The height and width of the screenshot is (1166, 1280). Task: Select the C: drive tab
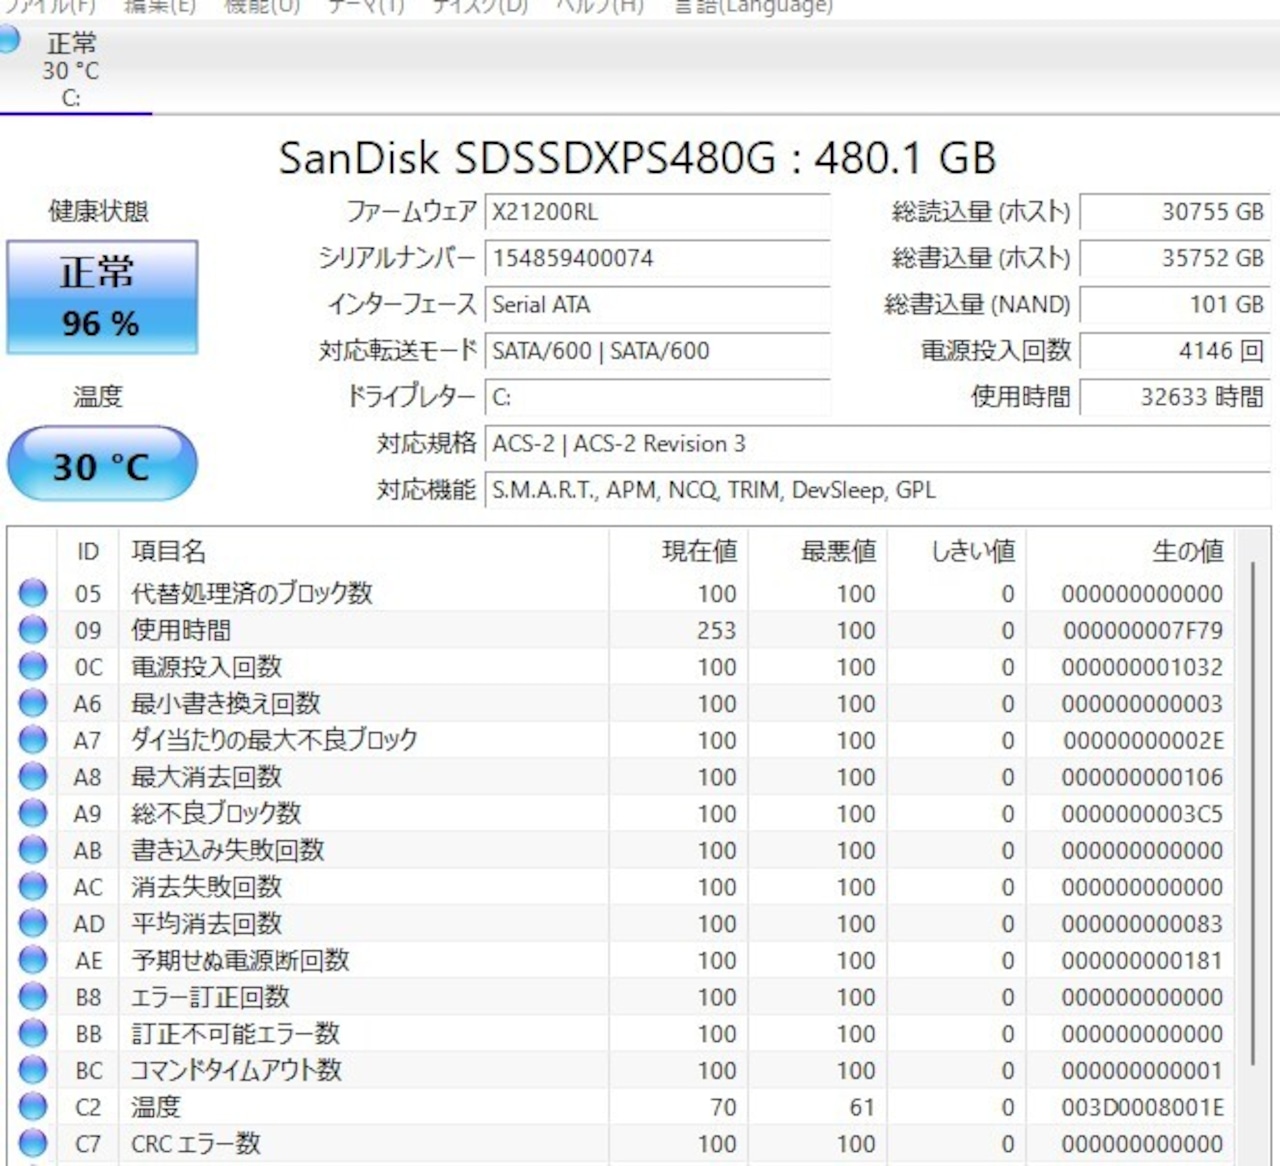click(x=71, y=70)
